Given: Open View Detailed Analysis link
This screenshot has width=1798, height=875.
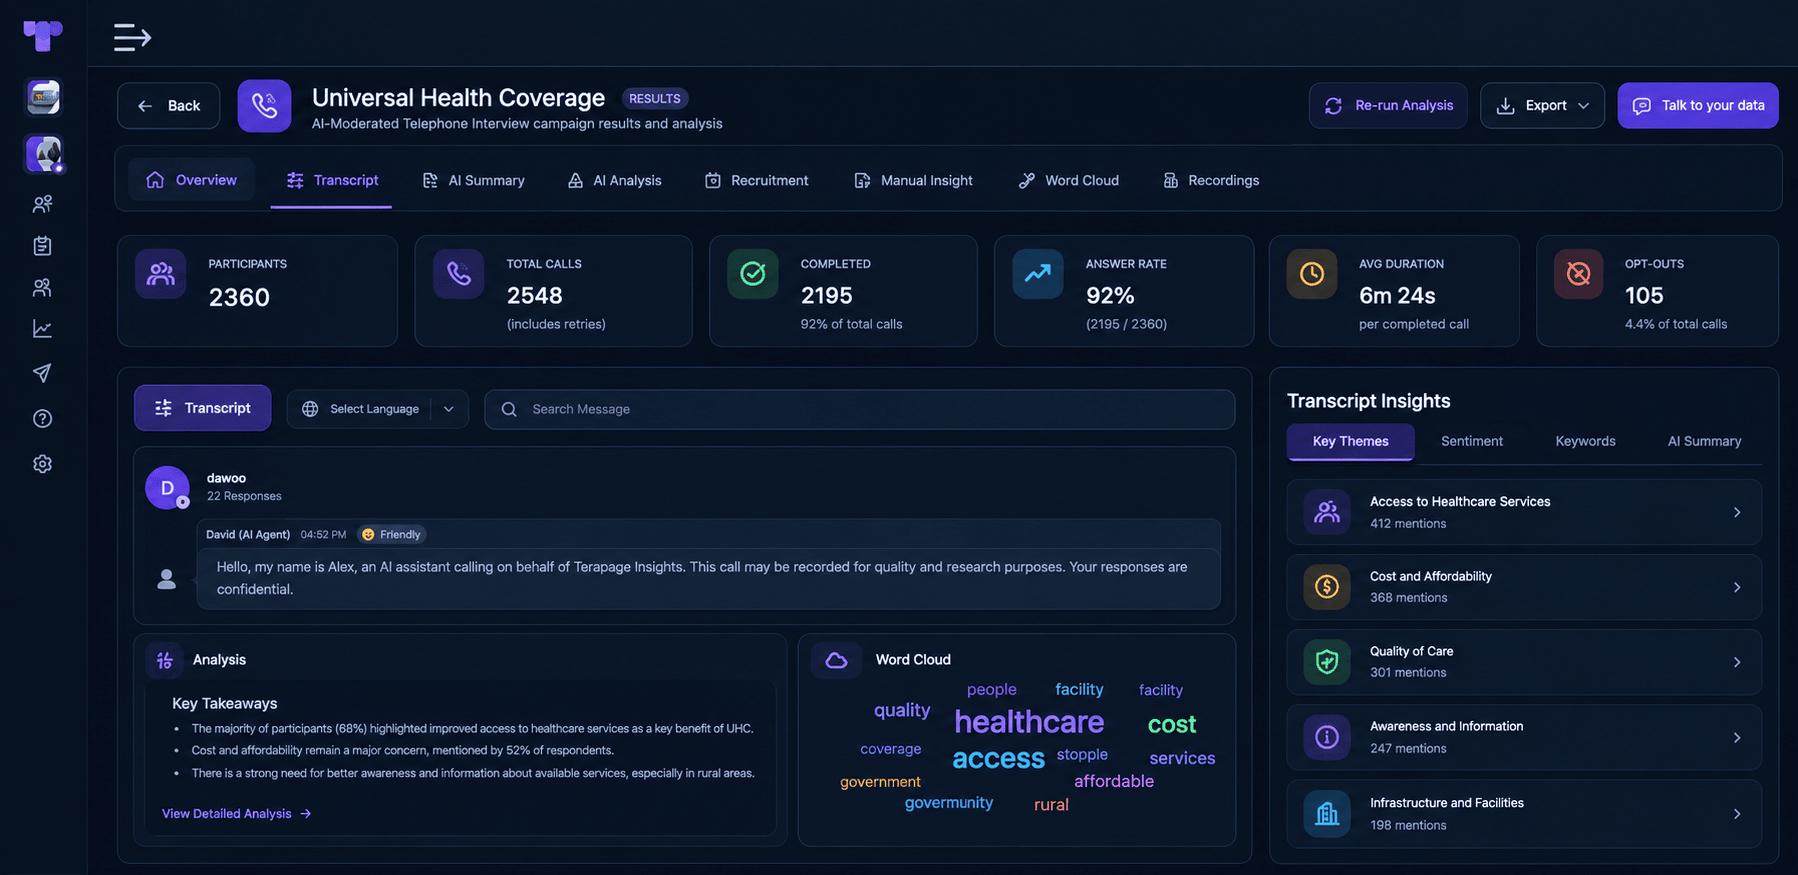Looking at the screenshot, I should [x=237, y=814].
